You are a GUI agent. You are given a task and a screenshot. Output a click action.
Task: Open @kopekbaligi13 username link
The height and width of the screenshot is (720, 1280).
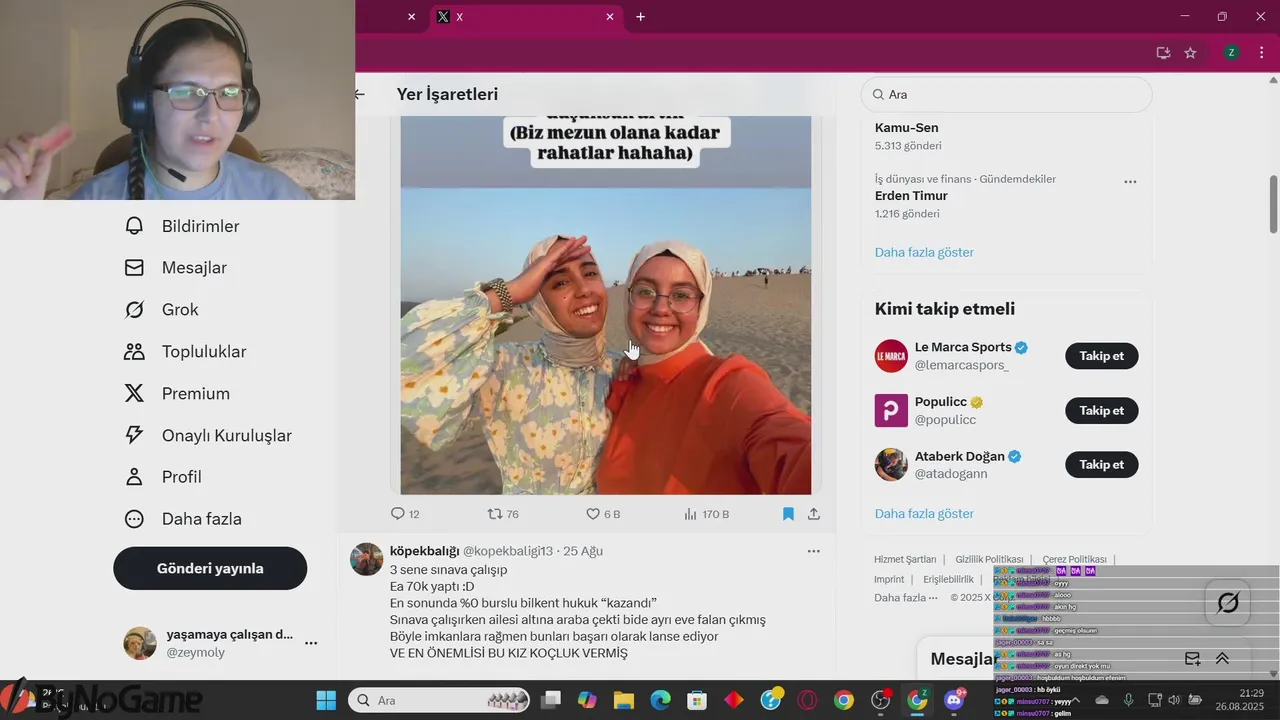pyautogui.click(x=508, y=551)
